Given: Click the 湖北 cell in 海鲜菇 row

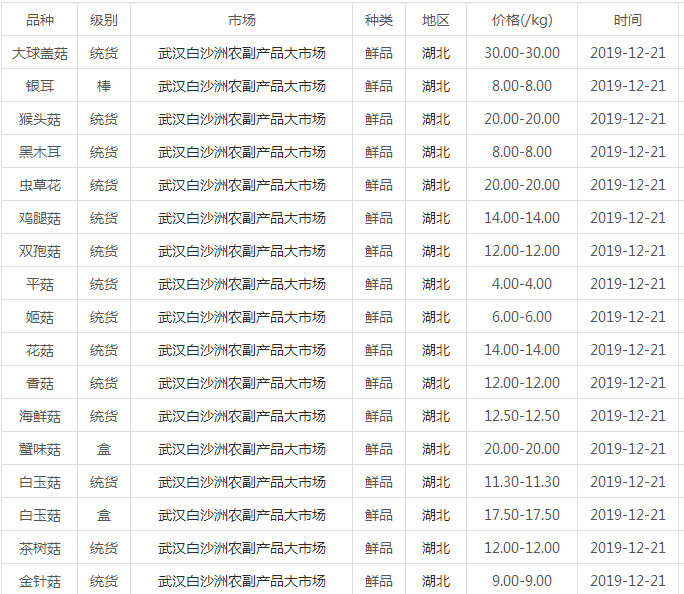Looking at the screenshot, I should click(436, 416).
